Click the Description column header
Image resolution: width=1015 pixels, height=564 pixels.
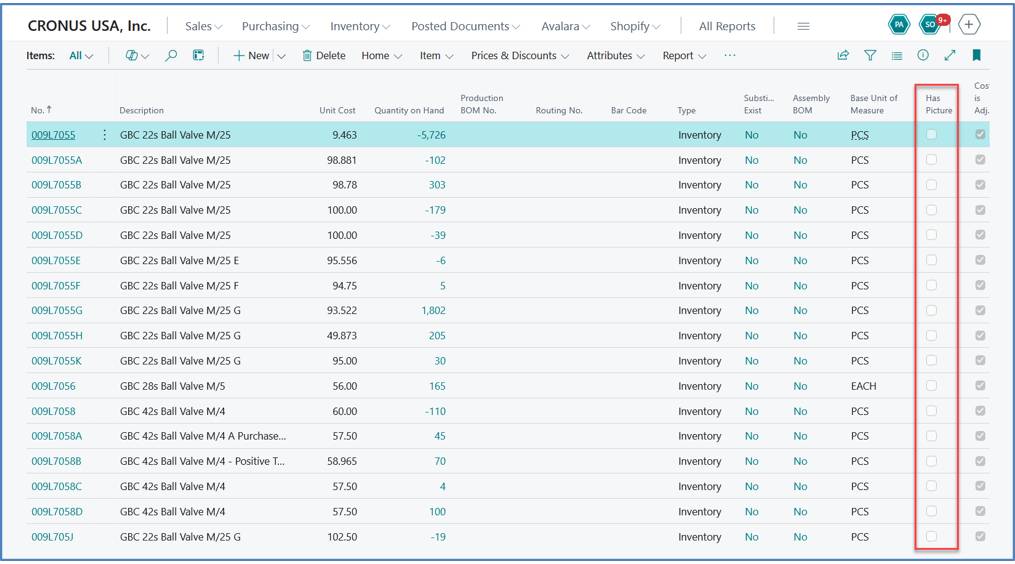click(x=141, y=111)
